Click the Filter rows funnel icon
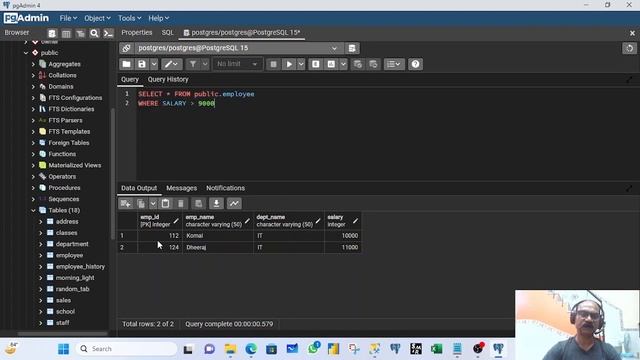The height and width of the screenshot is (360, 640). [x=193, y=64]
